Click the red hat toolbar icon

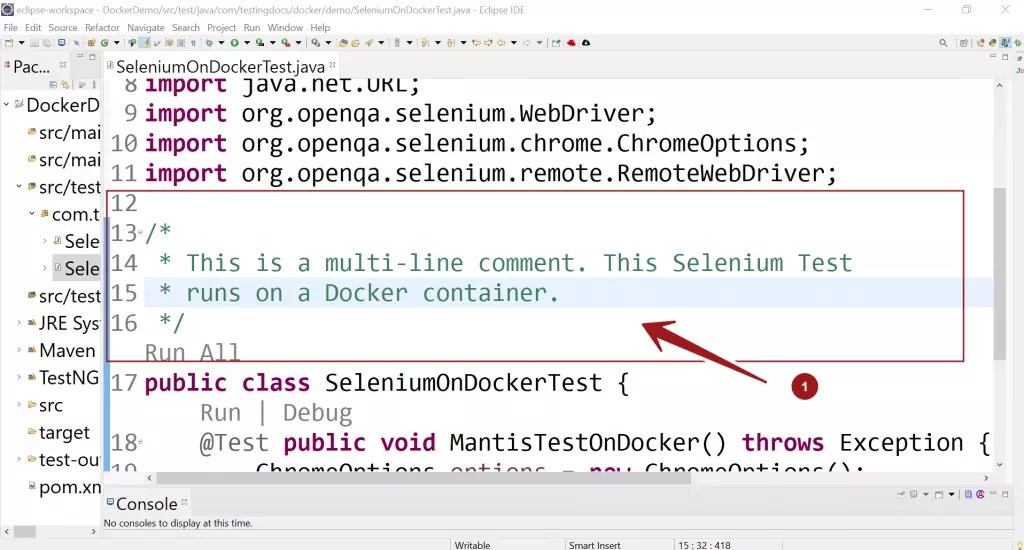(571, 42)
